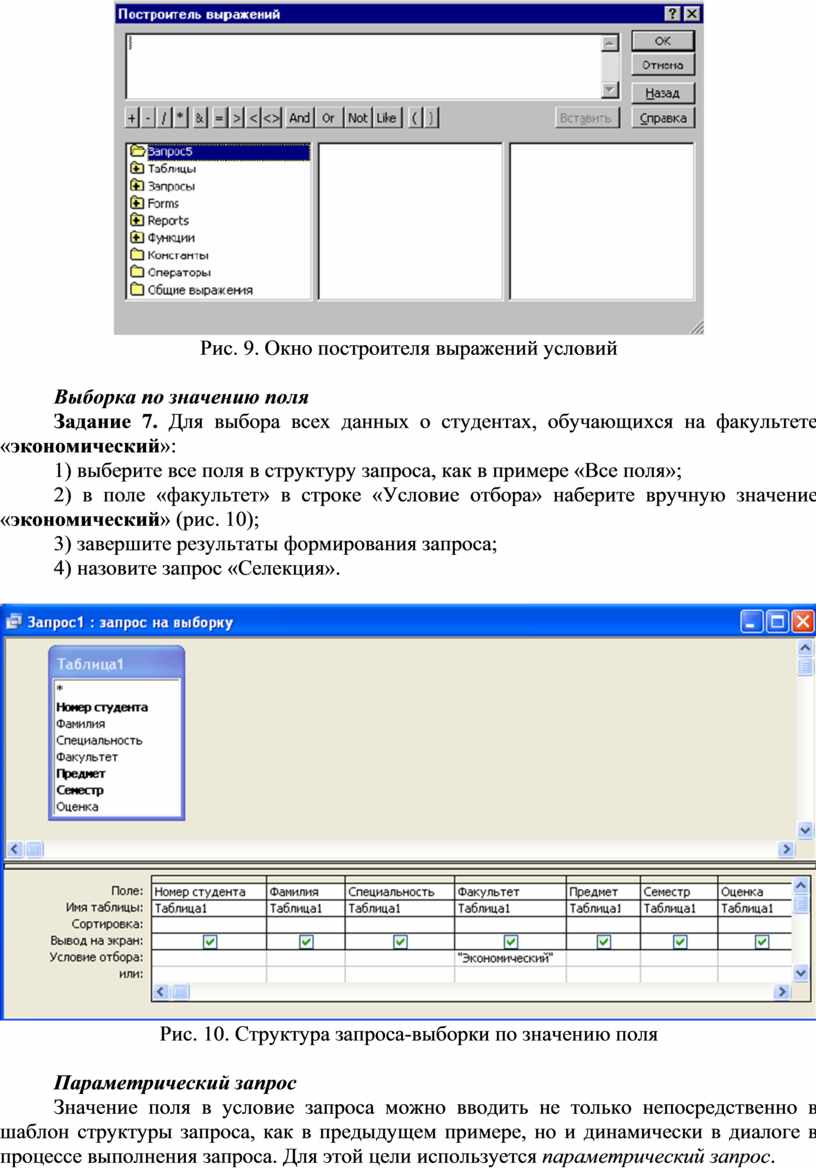
Task: Click the ampersand concatenation button
Action: coord(200,118)
